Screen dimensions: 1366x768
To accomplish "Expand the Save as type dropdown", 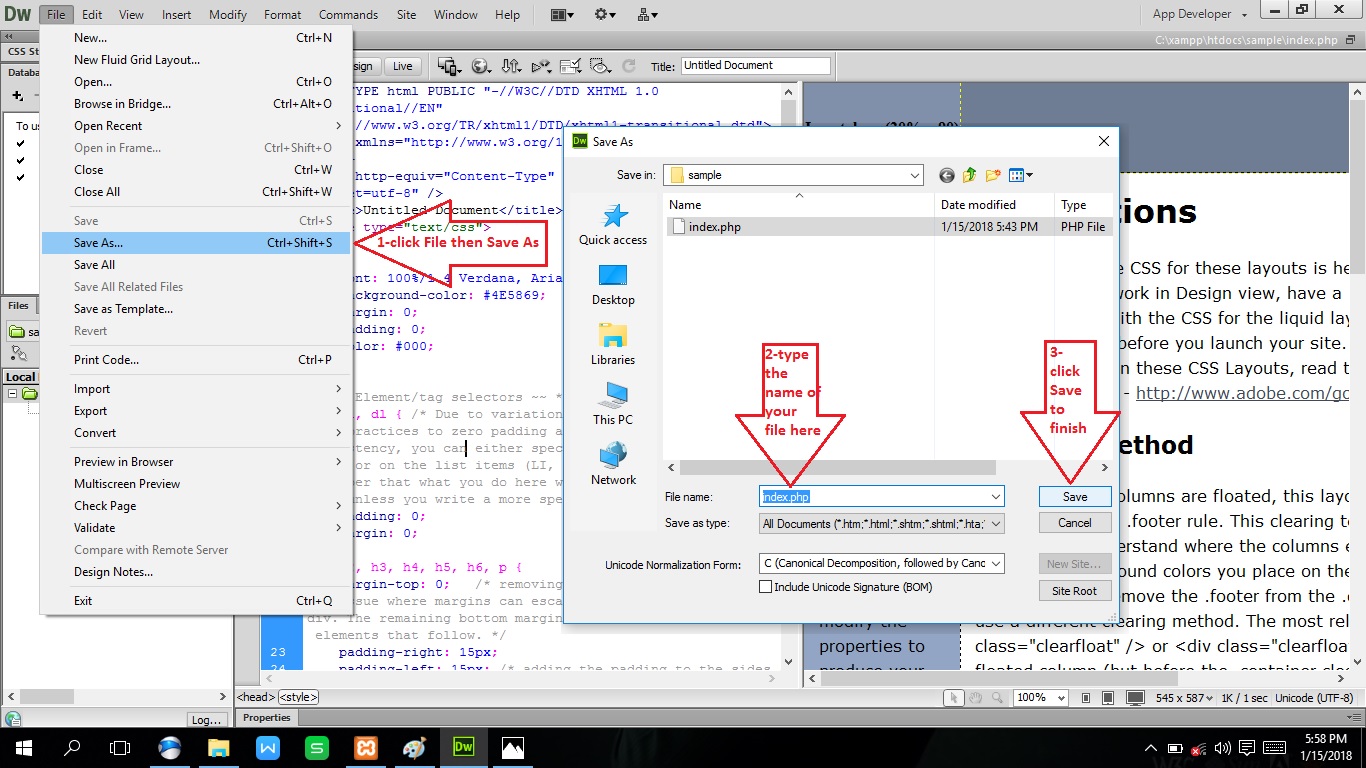I will tap(994, 522).
